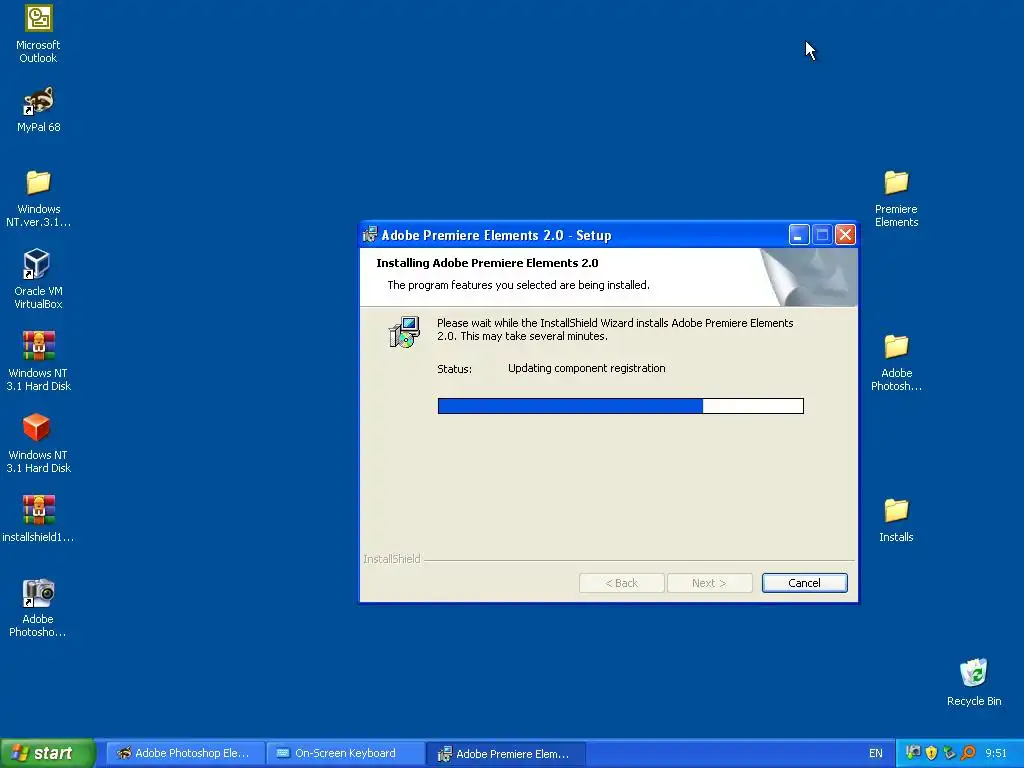This screenshot has width=1024, height=768.
Task: Select the Premiere Elements folder
Action: [x=896, y=199]
